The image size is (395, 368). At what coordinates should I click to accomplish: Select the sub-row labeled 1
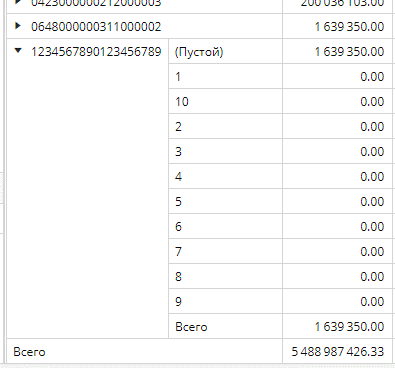[x=225, y=76]
